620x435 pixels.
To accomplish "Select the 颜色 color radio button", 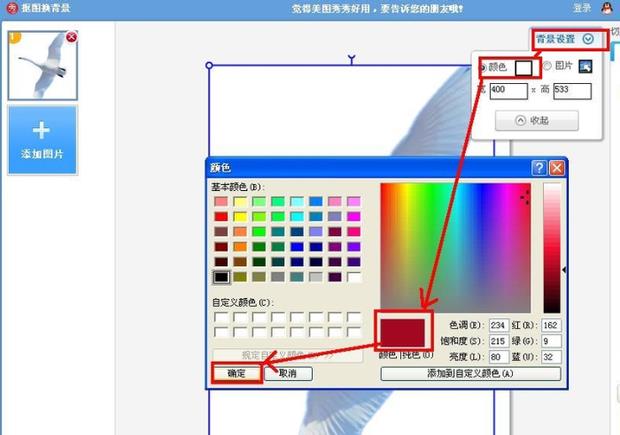I will coord(485,67).
